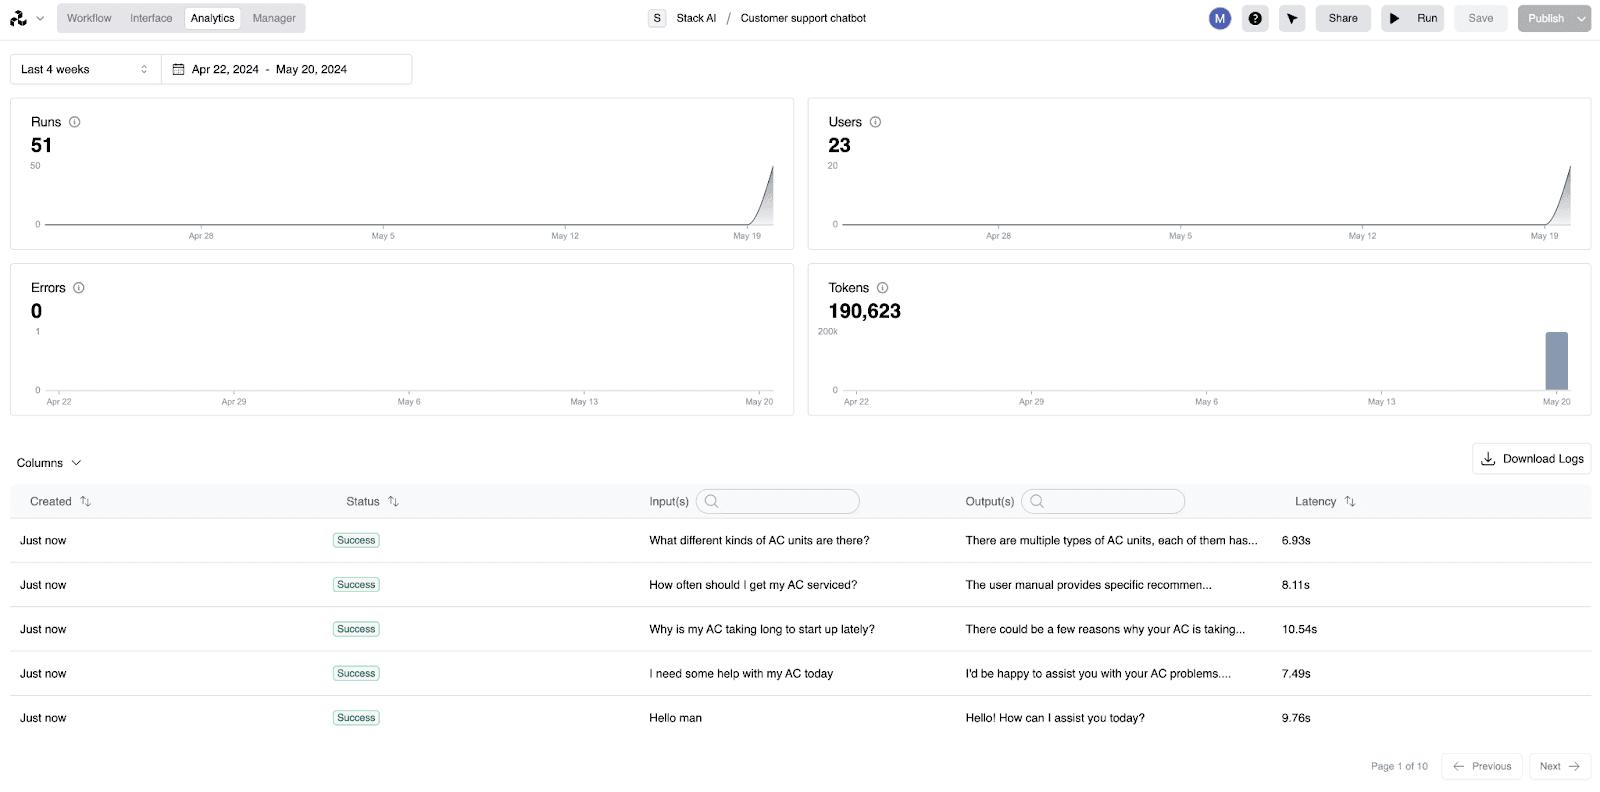This screenshot has width=1600, height=792.
Task: Open the Stack AI breadcrumb link
Action: click(696, 18)
